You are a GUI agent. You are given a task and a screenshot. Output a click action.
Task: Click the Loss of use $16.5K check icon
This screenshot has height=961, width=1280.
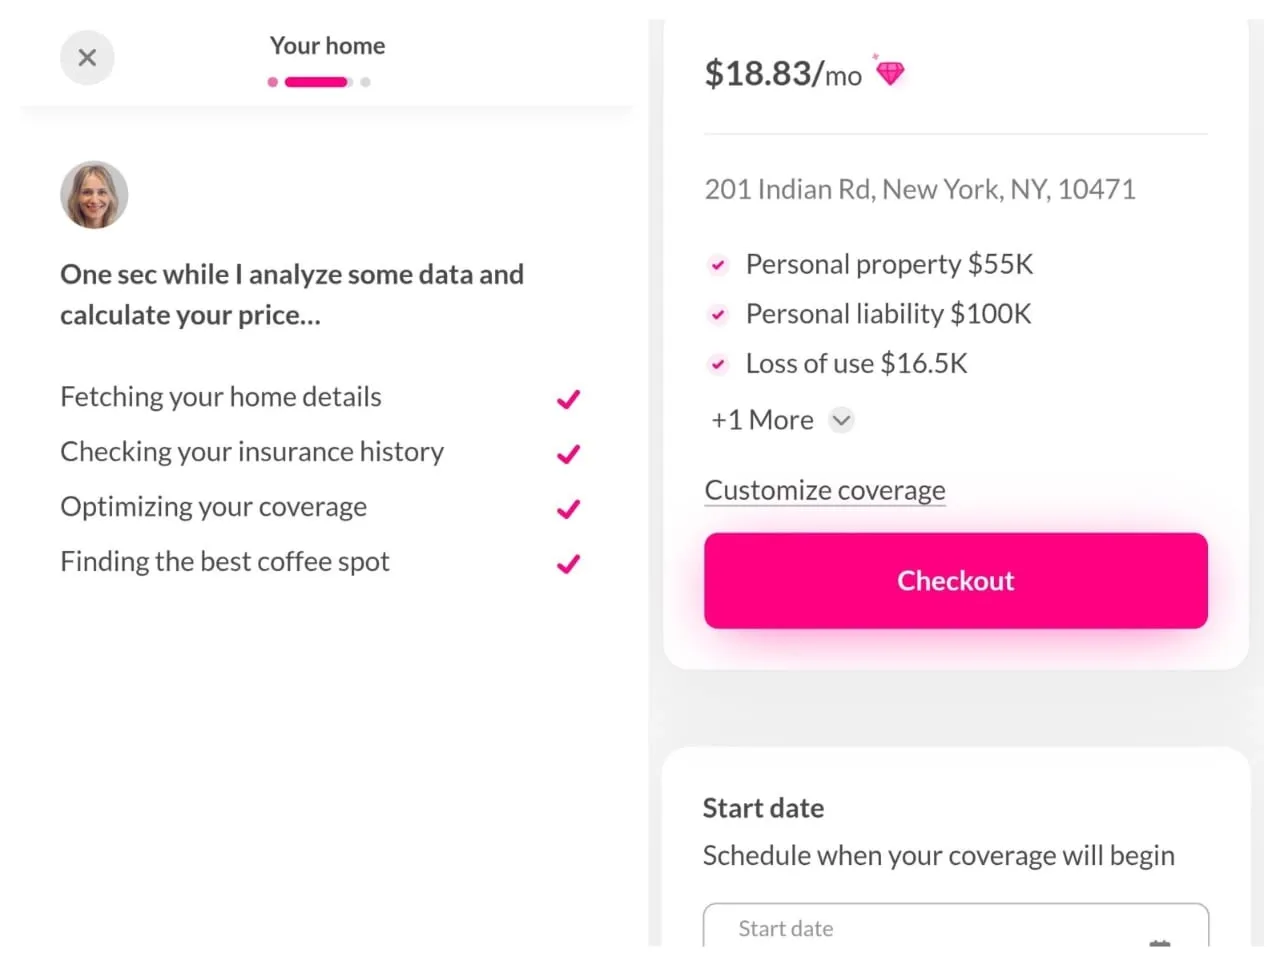coord(718,364)
